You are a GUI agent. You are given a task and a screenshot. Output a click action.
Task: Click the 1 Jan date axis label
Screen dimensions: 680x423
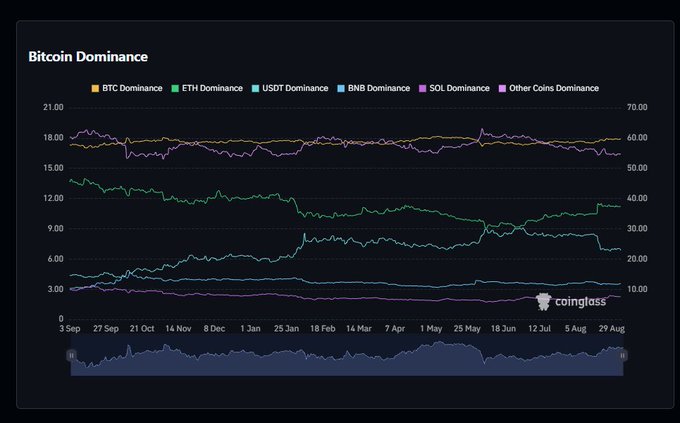(x=250, y=329)
